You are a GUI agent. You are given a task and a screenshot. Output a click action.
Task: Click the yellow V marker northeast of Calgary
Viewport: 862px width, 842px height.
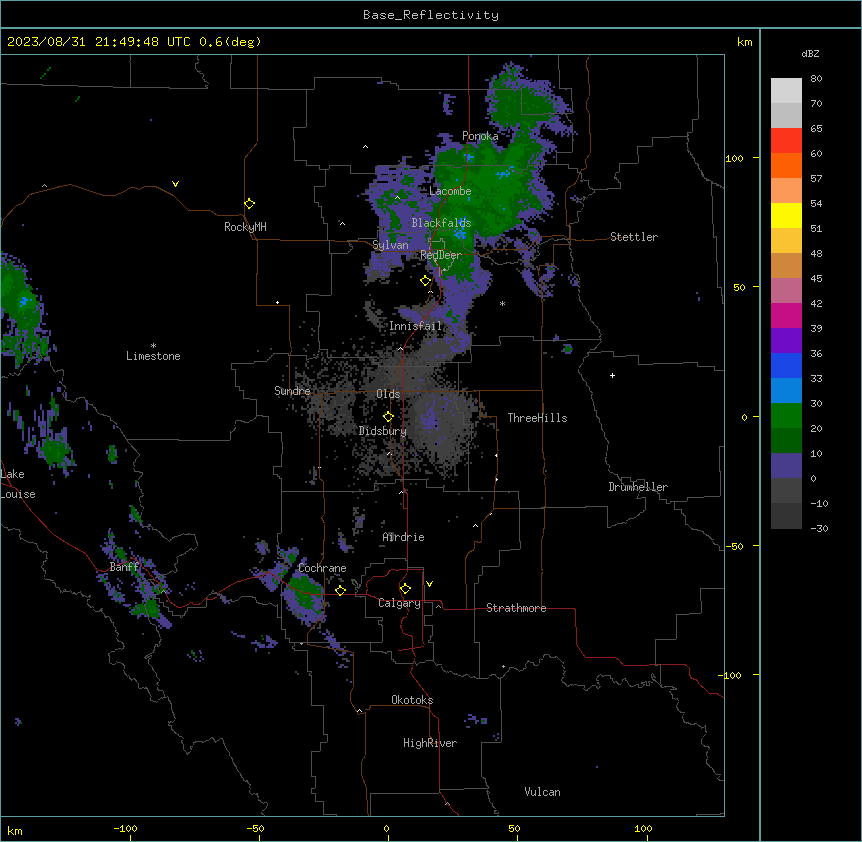coord(429,584)
